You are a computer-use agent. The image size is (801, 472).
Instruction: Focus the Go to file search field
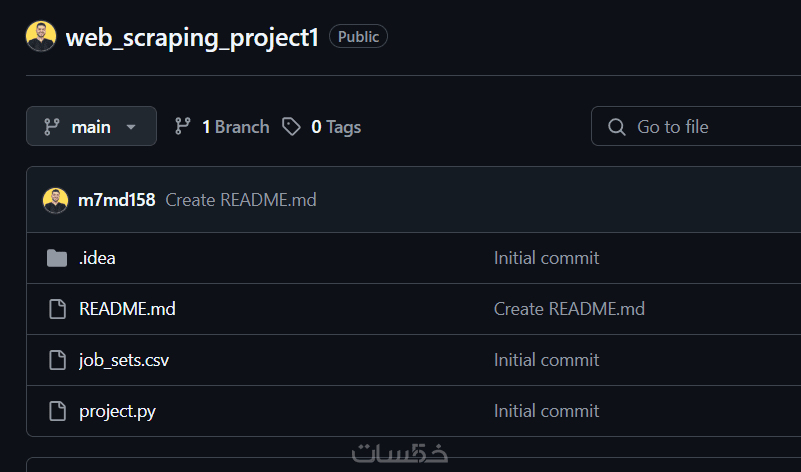[700, 127]
